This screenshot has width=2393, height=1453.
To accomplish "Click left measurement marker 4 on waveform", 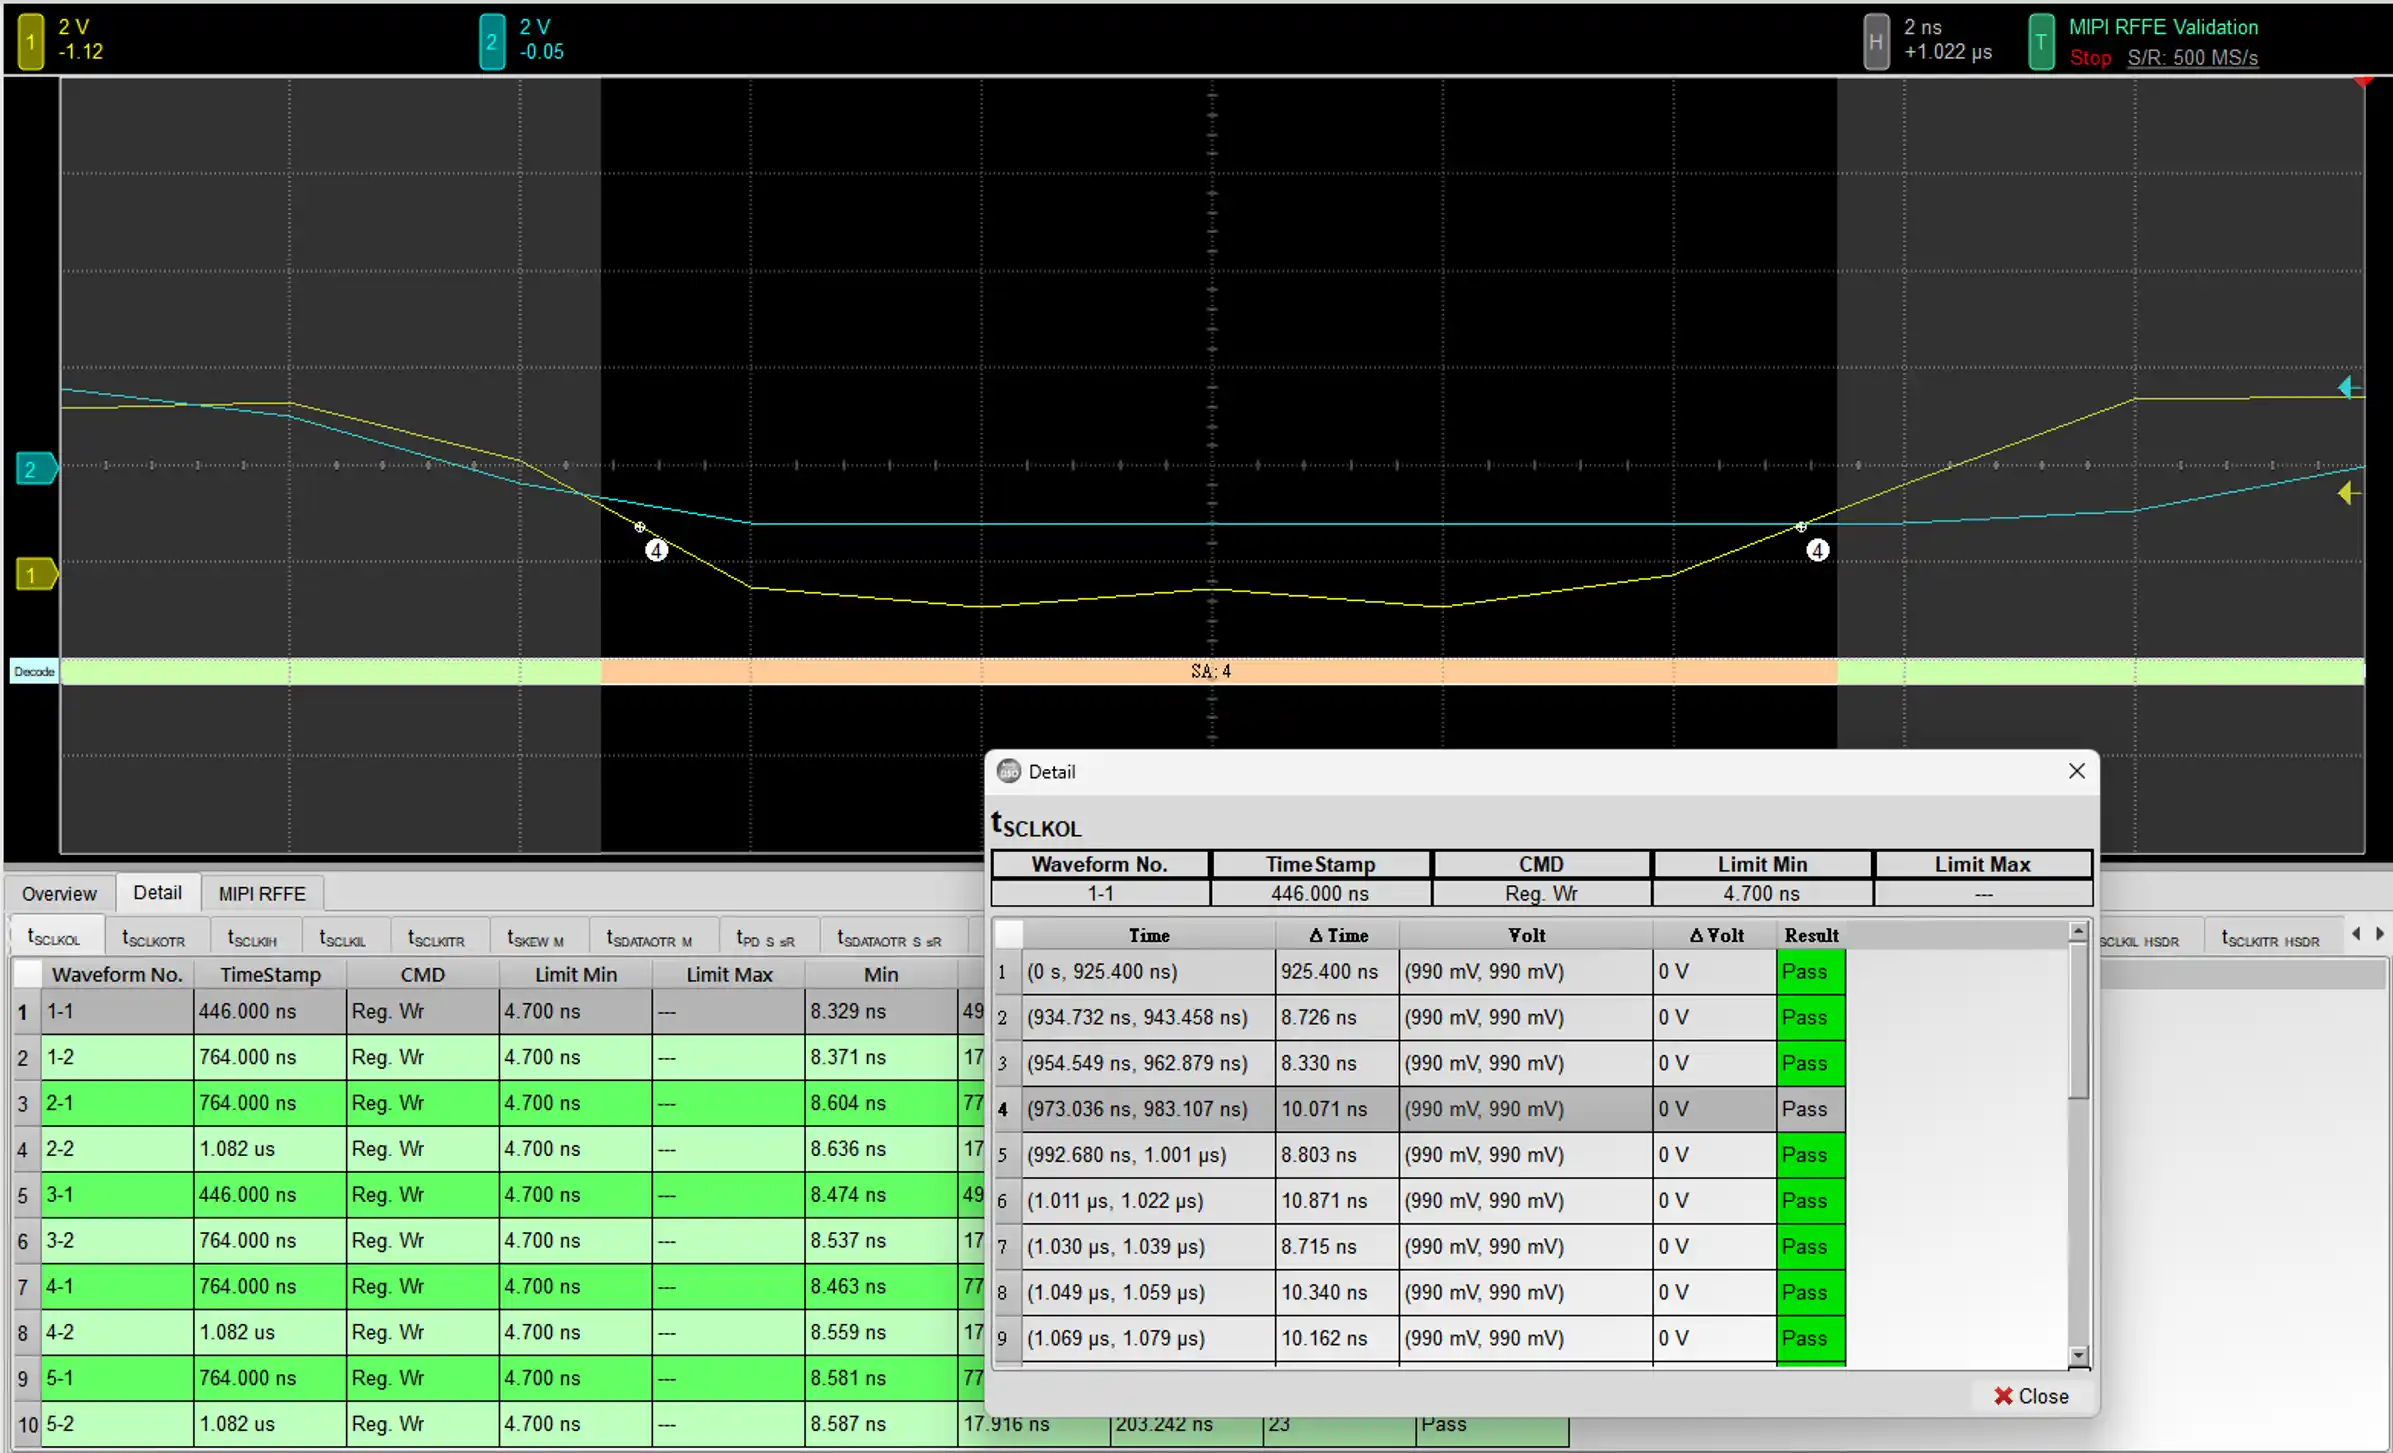I will point(656,550).
